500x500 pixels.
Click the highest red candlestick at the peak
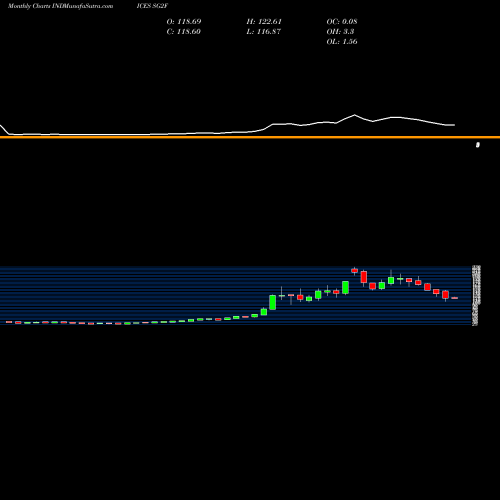coord(355,270)
